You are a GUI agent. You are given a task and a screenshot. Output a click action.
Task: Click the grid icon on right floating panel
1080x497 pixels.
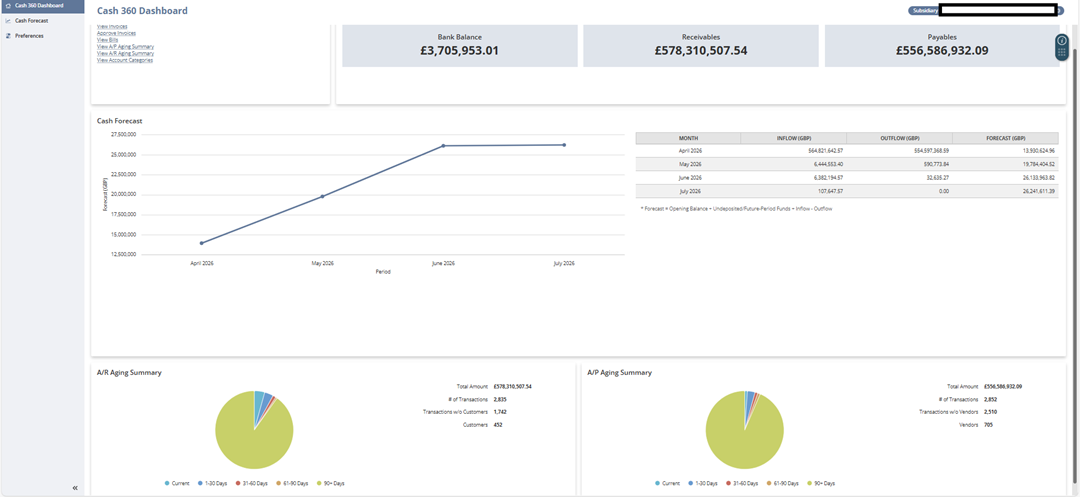click(1062, 53)
